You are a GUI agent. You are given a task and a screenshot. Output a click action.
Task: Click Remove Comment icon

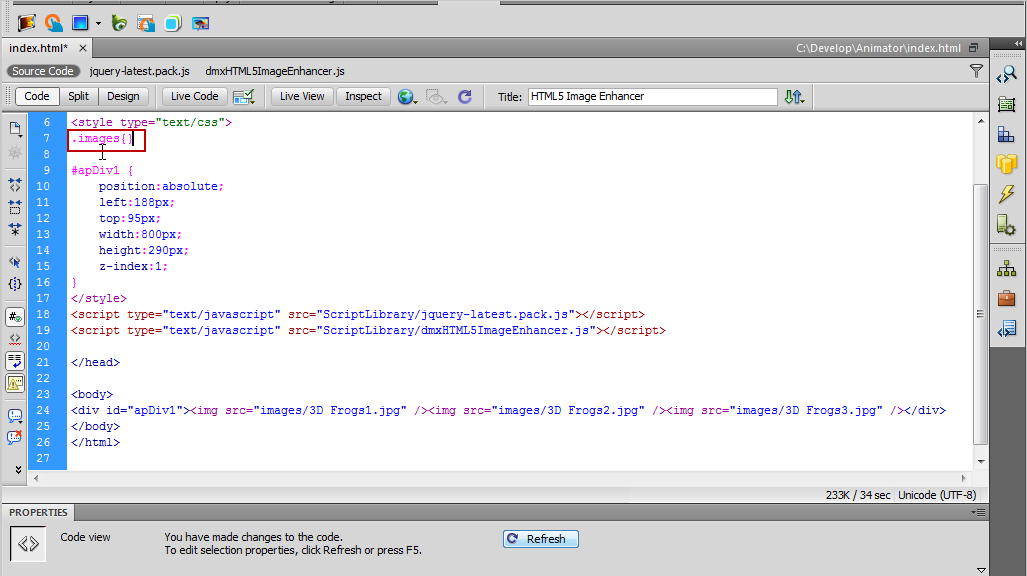click(15, 437)
